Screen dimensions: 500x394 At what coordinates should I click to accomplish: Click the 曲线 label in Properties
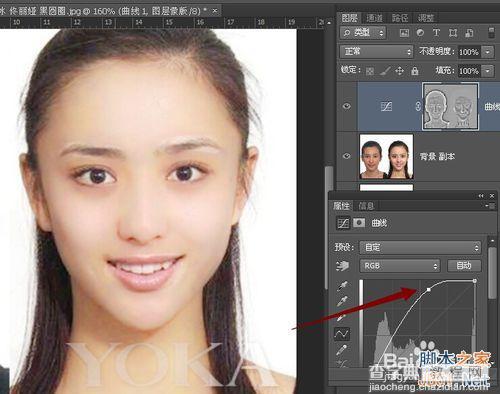[379, 223]
